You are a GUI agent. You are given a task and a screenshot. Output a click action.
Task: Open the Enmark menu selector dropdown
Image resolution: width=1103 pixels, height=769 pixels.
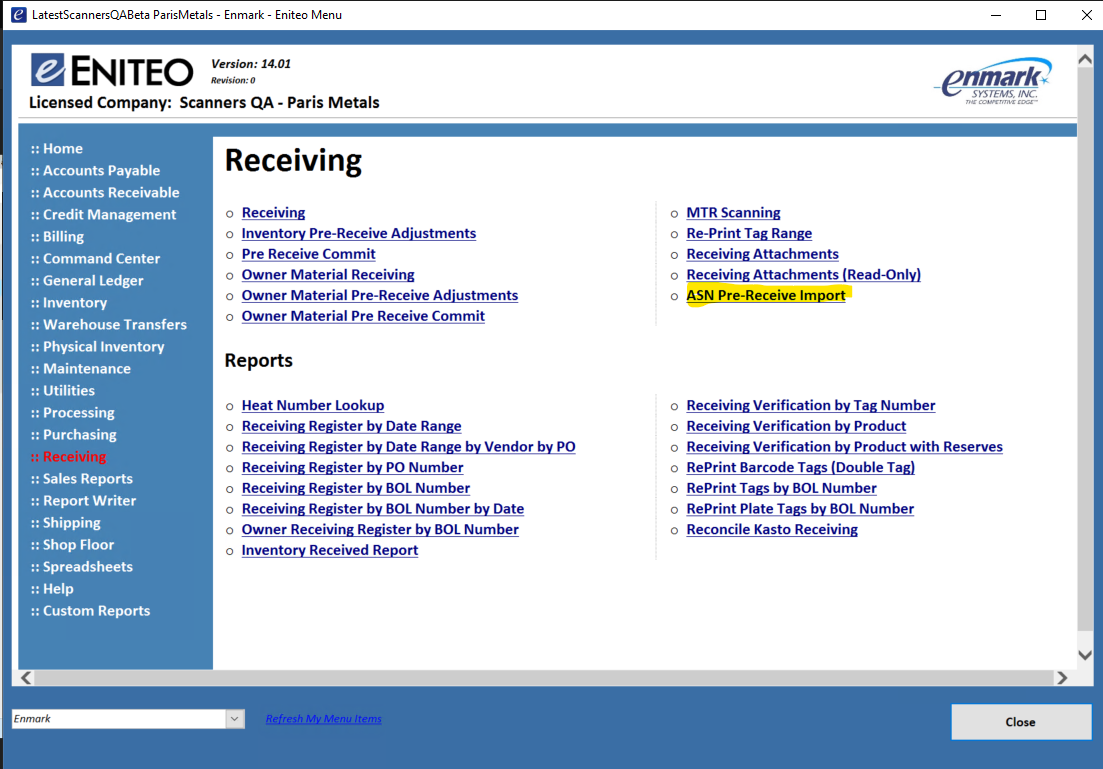[x=234, y=718]
